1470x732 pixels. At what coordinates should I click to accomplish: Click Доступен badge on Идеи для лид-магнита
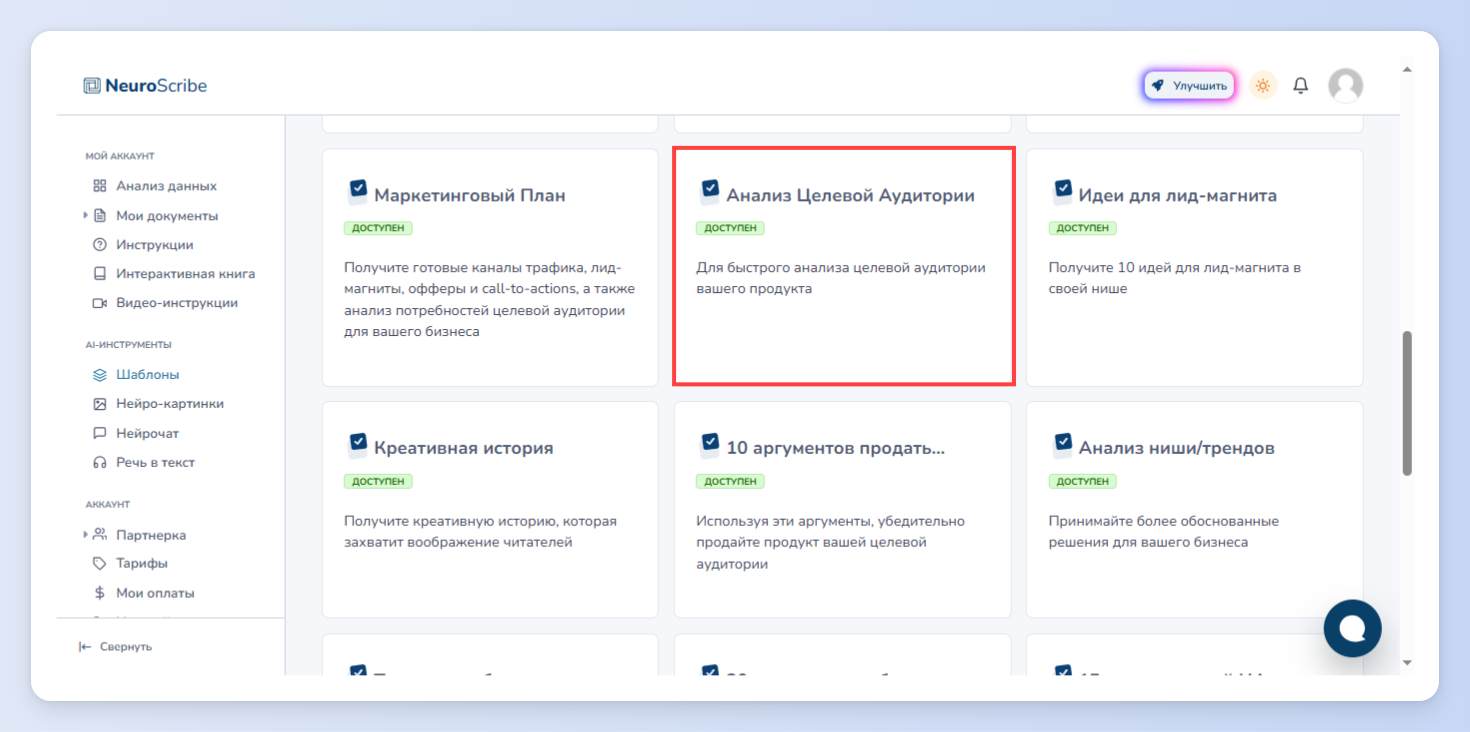(1083, 228)
